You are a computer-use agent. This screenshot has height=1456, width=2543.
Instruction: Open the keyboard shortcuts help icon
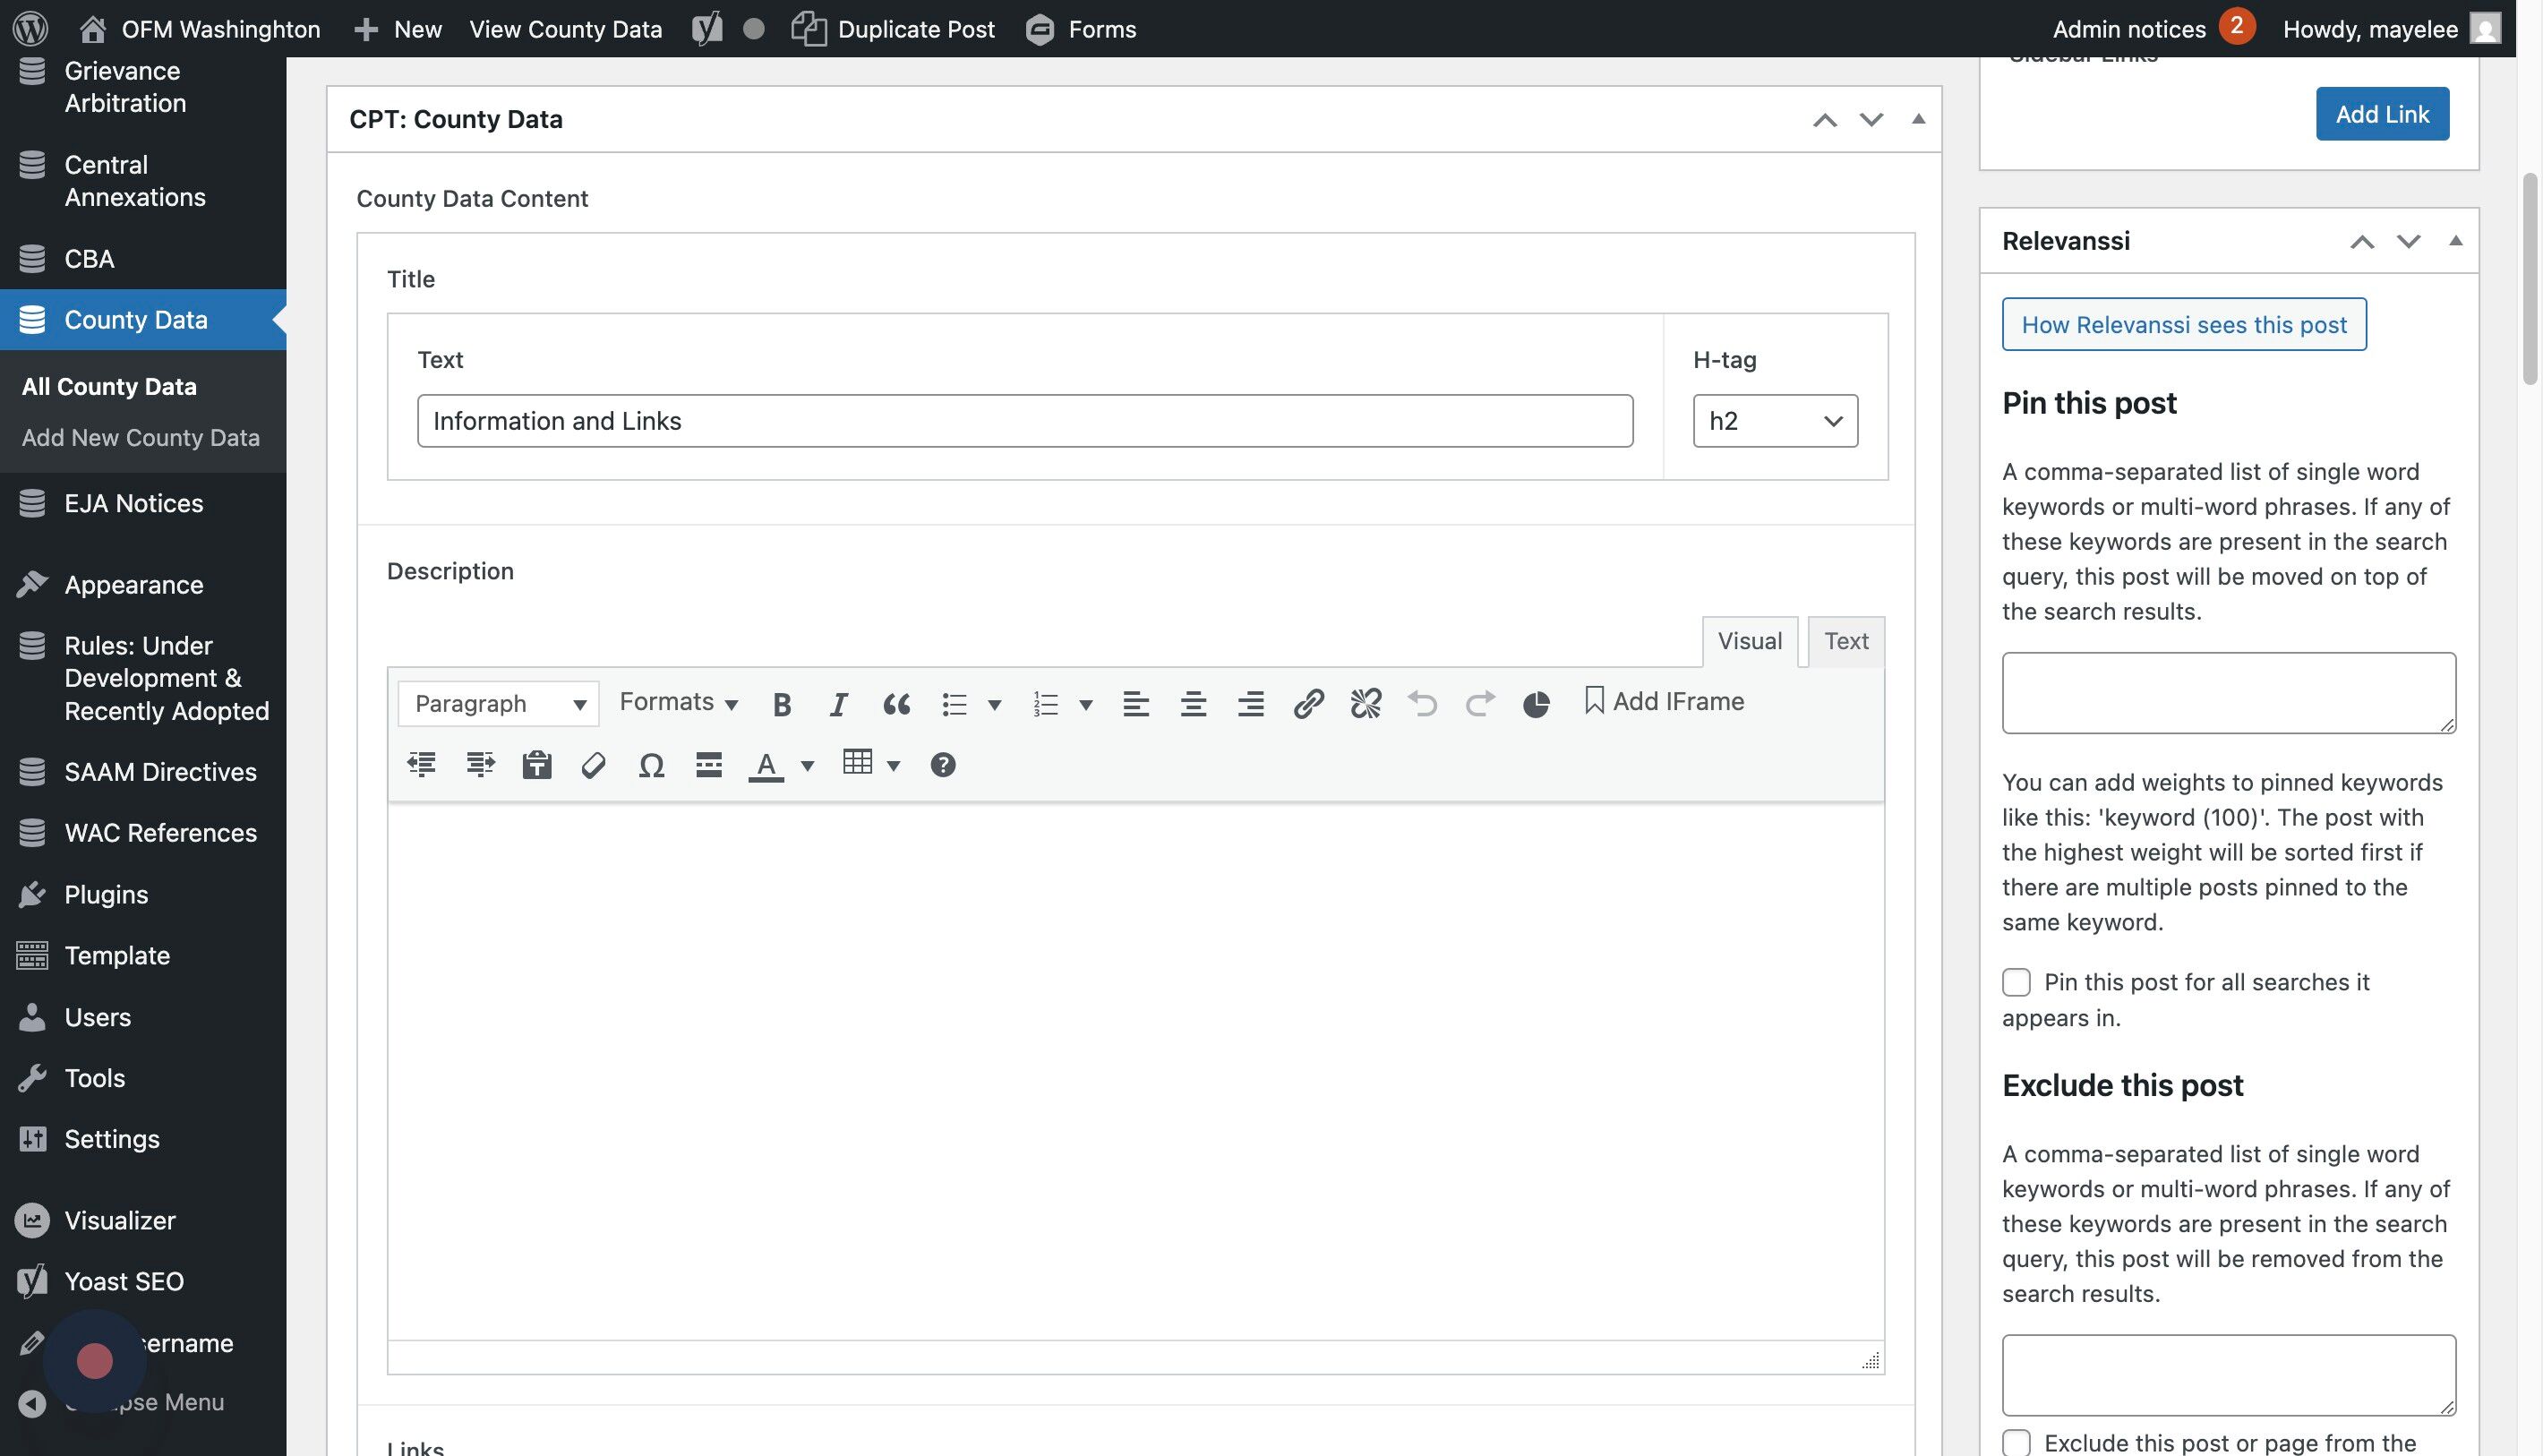click(x=942, y=766)
